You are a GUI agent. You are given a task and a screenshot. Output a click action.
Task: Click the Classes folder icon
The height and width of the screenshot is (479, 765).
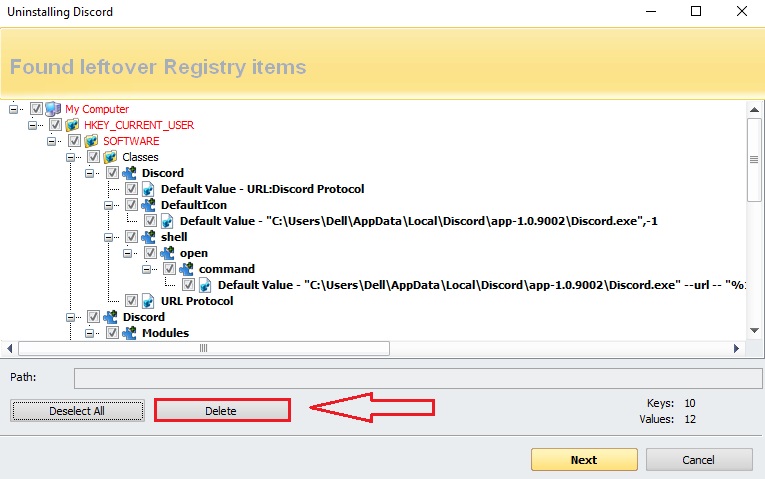tap(110, 157)
